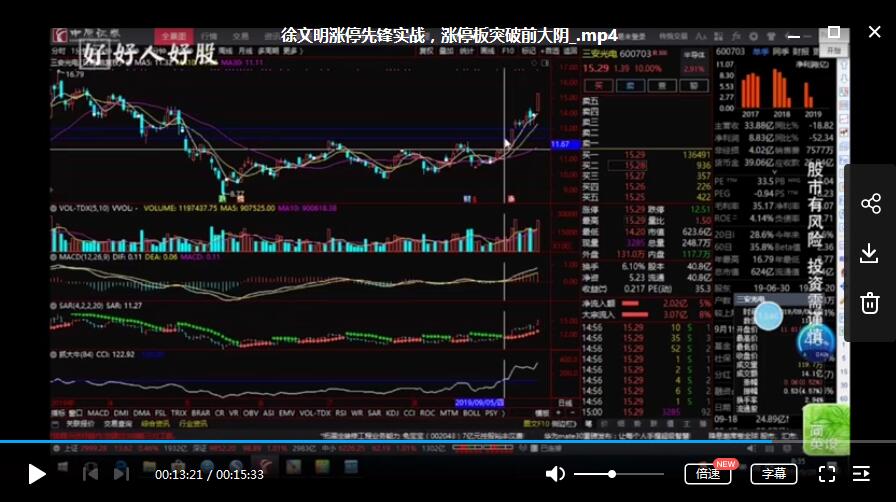
Task: Switch to the red 全景图 top tab
Action: (174, 36)
